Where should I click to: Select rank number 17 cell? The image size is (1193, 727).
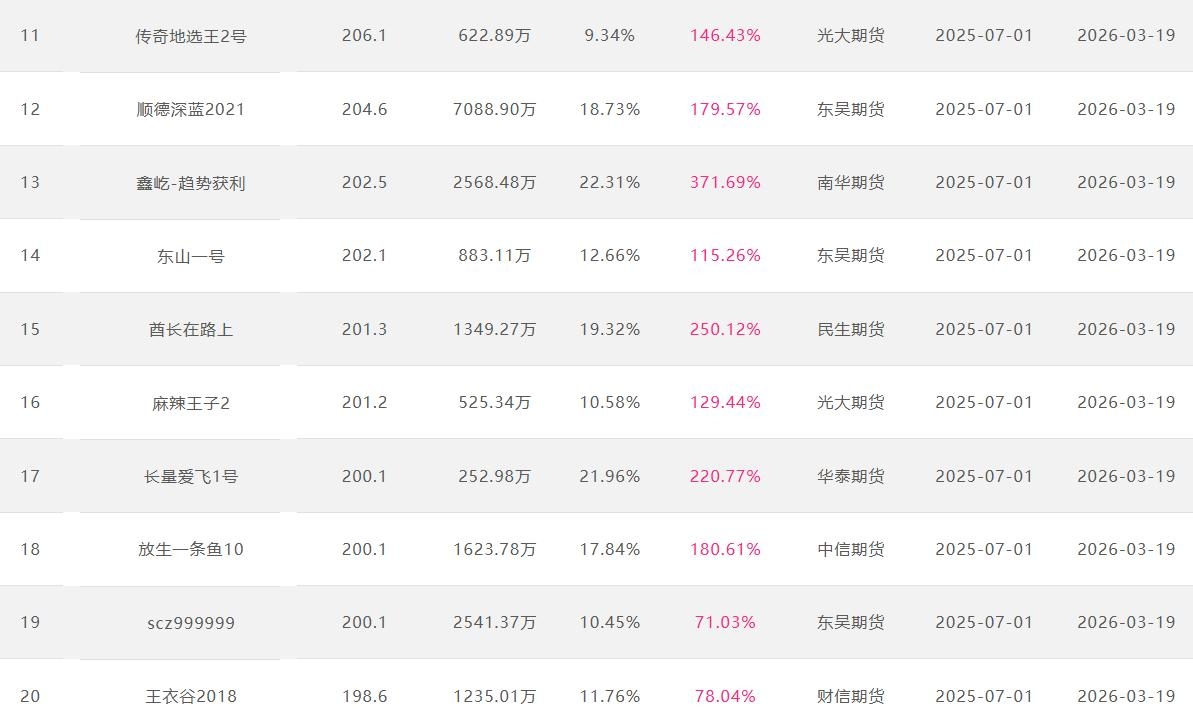[30, 476]
